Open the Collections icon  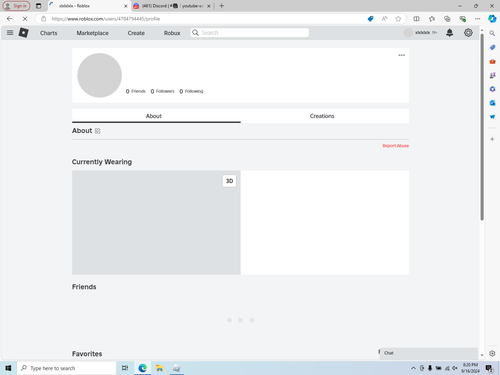447,19
